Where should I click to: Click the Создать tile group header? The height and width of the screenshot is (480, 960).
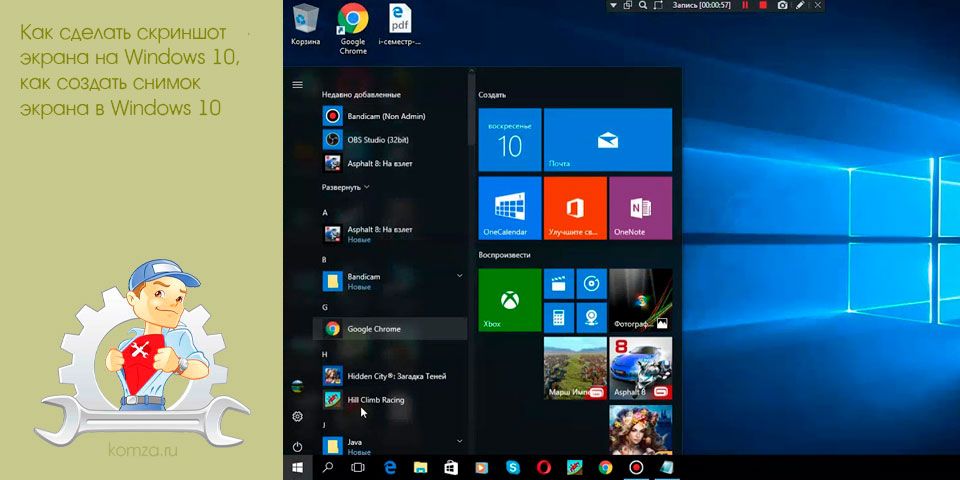click(x=492, y=95)
